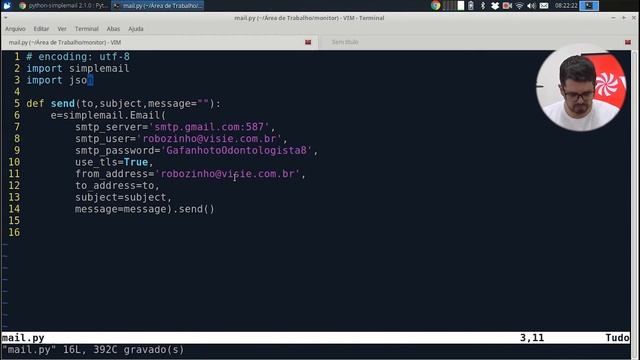The height and width of the screenshot is (360, 640).
Task: Click the Dropbox tray icon
Action: [x=495, y=5]
